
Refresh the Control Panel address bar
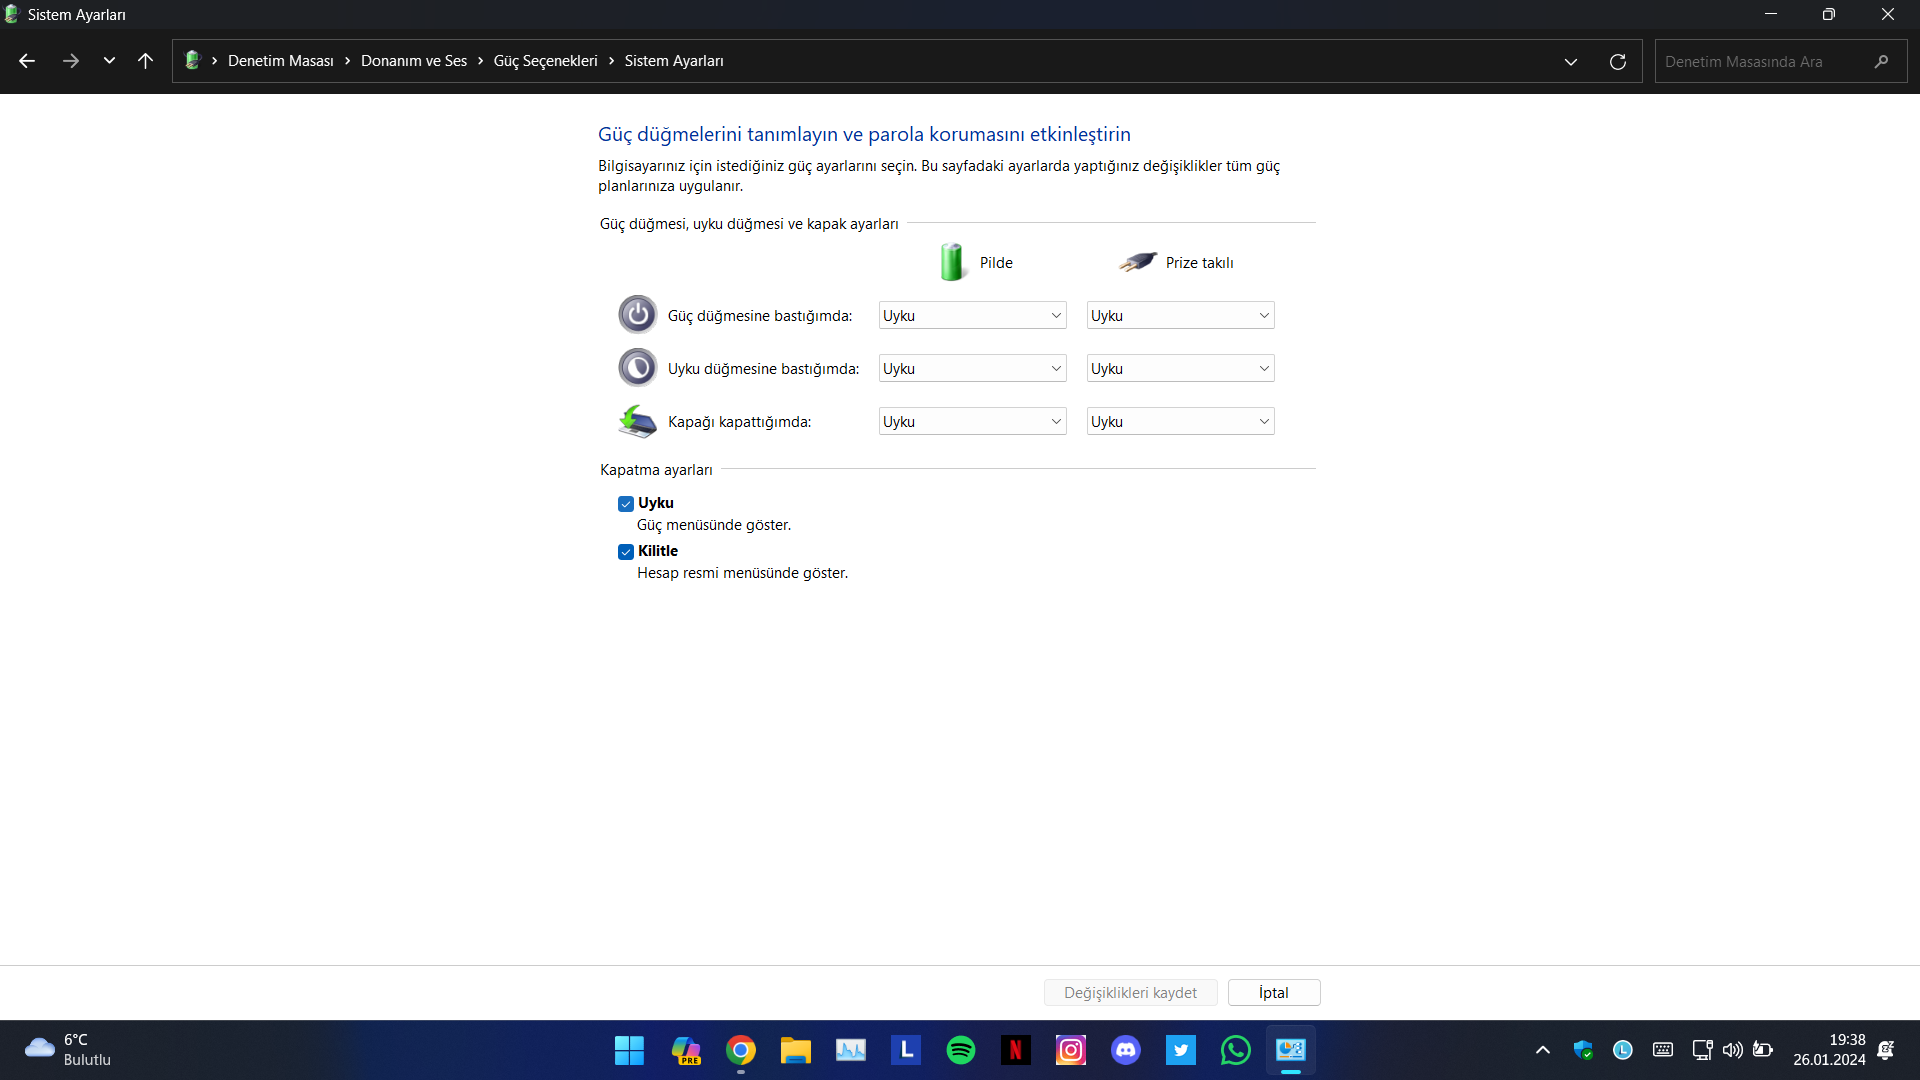[1617, 62]
